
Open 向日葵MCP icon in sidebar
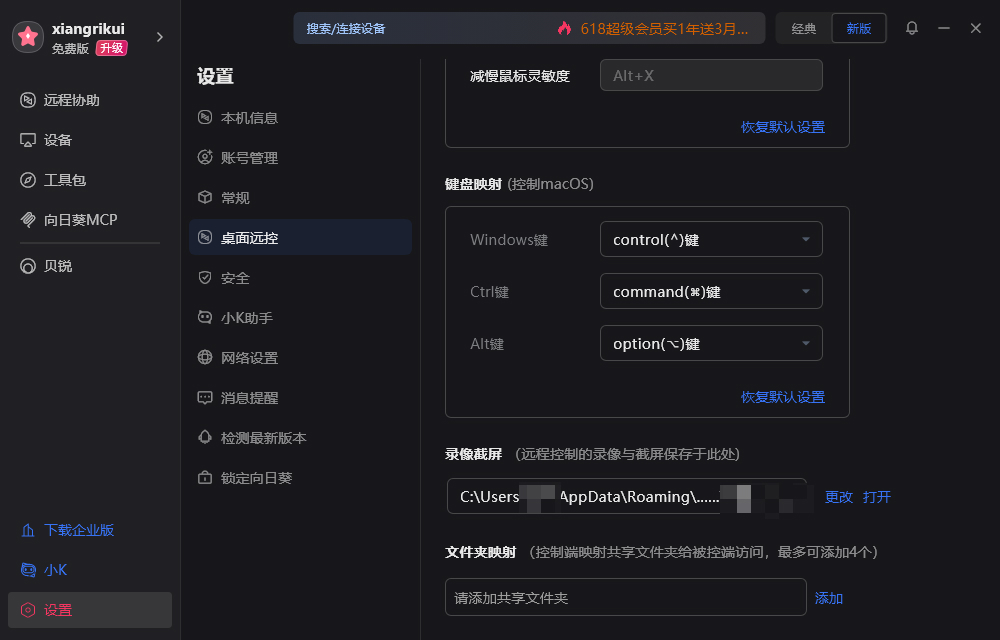27,220
